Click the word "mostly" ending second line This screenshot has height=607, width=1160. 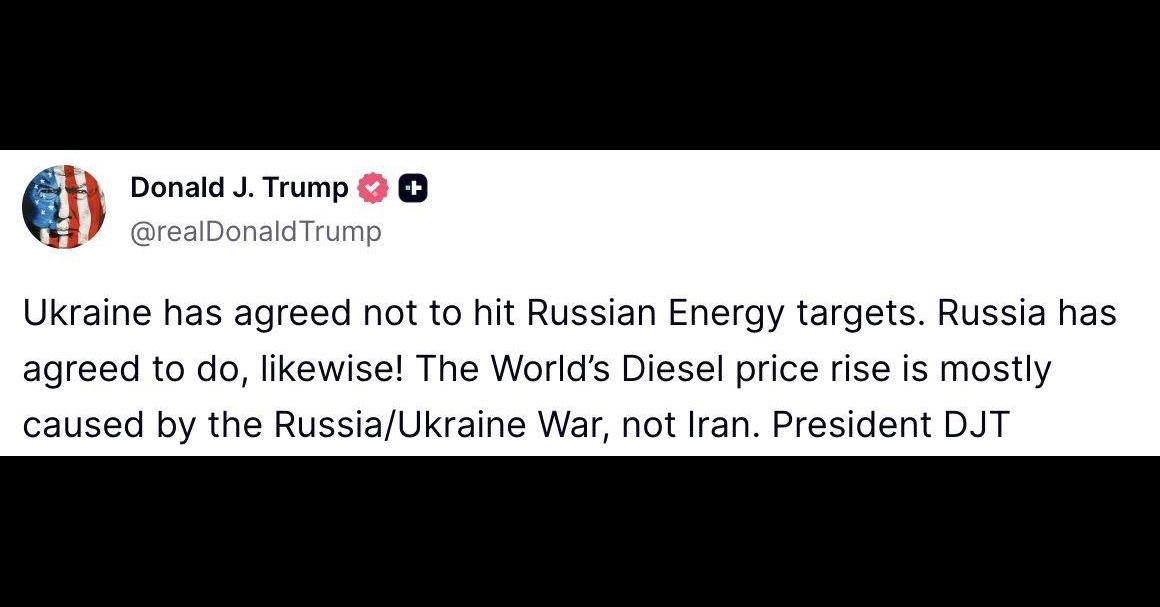click(x=995, y=370)
